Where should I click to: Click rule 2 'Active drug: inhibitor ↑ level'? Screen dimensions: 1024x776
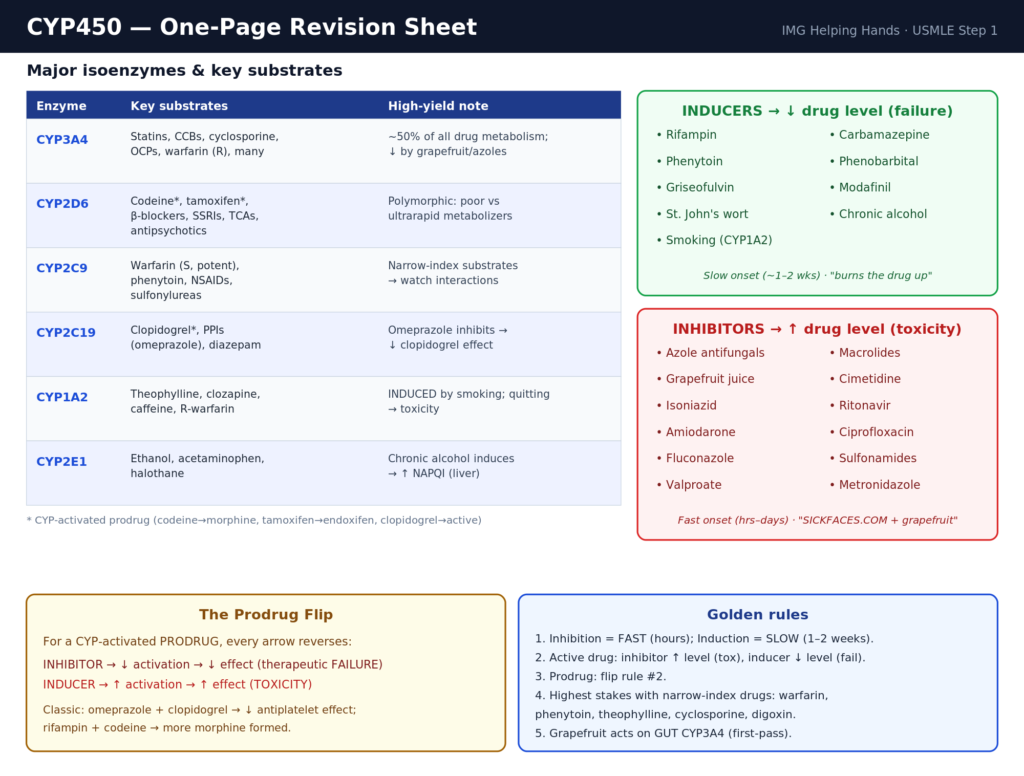(700, 658)
